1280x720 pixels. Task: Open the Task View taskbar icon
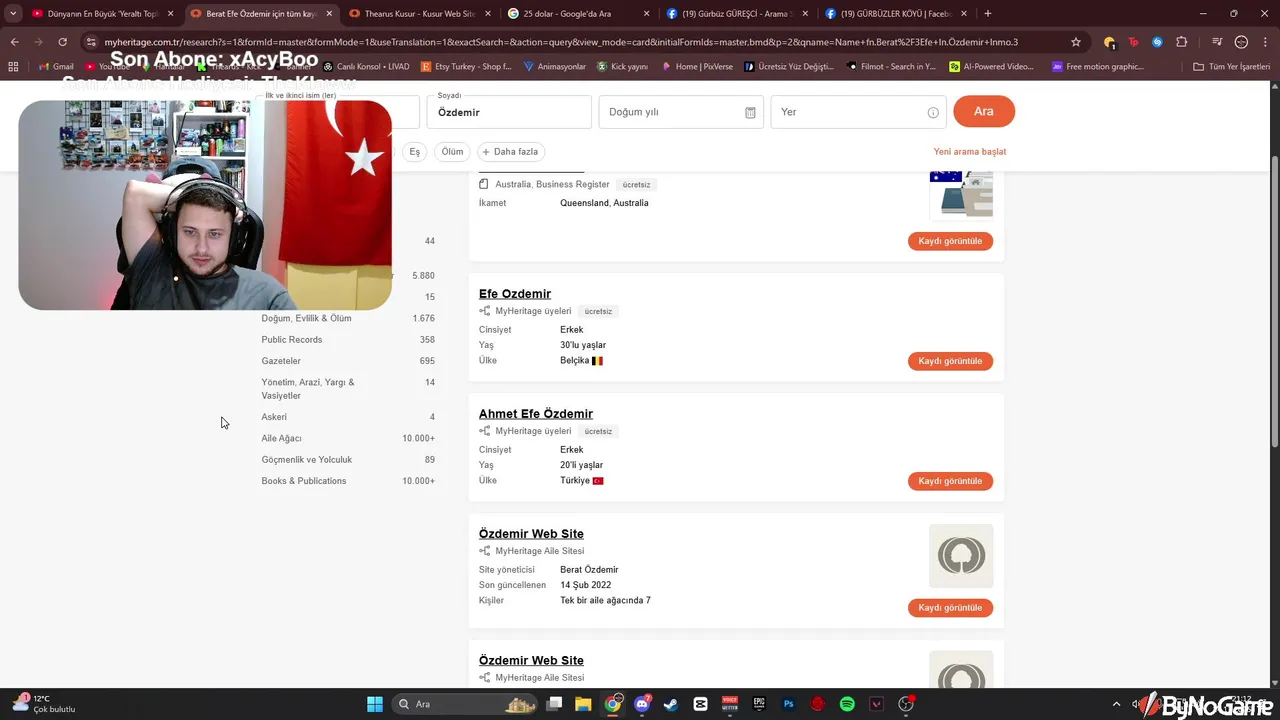pyautogui.click(x=554, y=704)
